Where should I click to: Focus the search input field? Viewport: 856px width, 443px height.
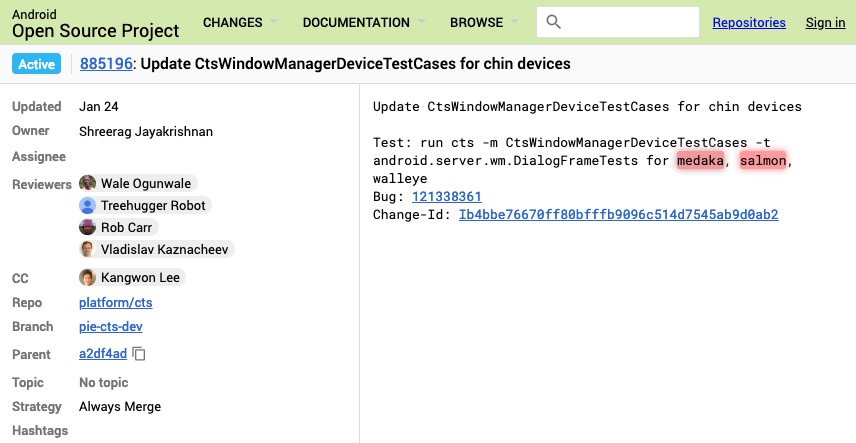pyautogui.click(x=630, y=22)
